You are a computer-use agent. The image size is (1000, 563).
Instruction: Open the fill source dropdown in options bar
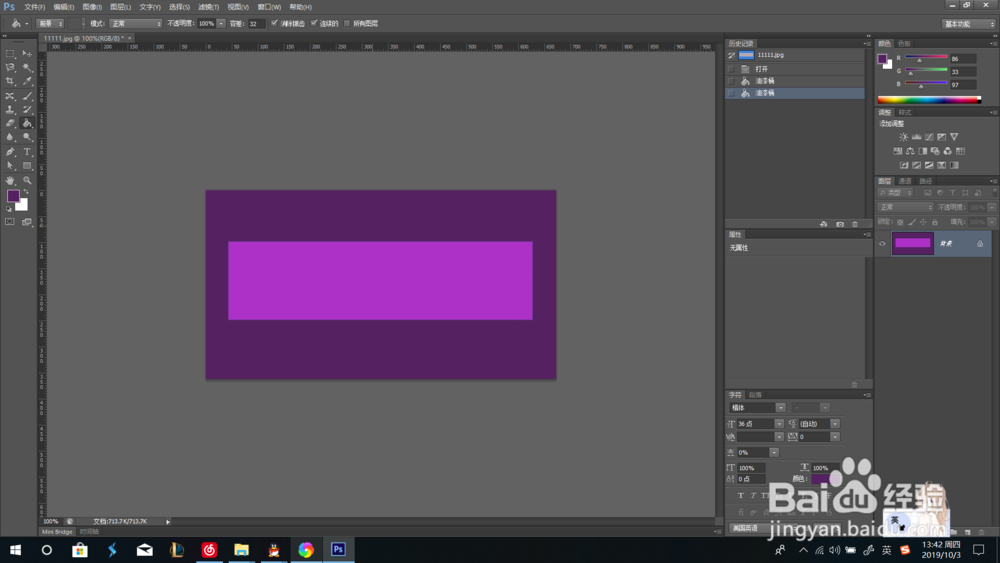(x=51, y=24)
